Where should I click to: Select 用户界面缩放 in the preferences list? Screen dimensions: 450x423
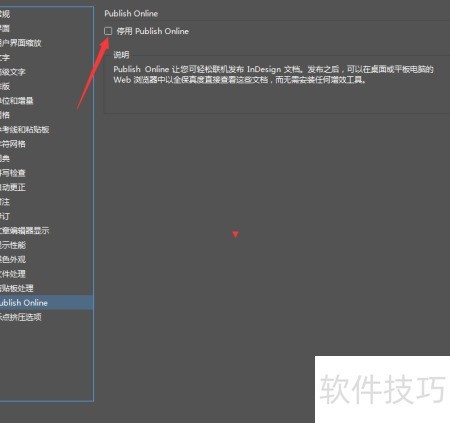coord(20,43)
